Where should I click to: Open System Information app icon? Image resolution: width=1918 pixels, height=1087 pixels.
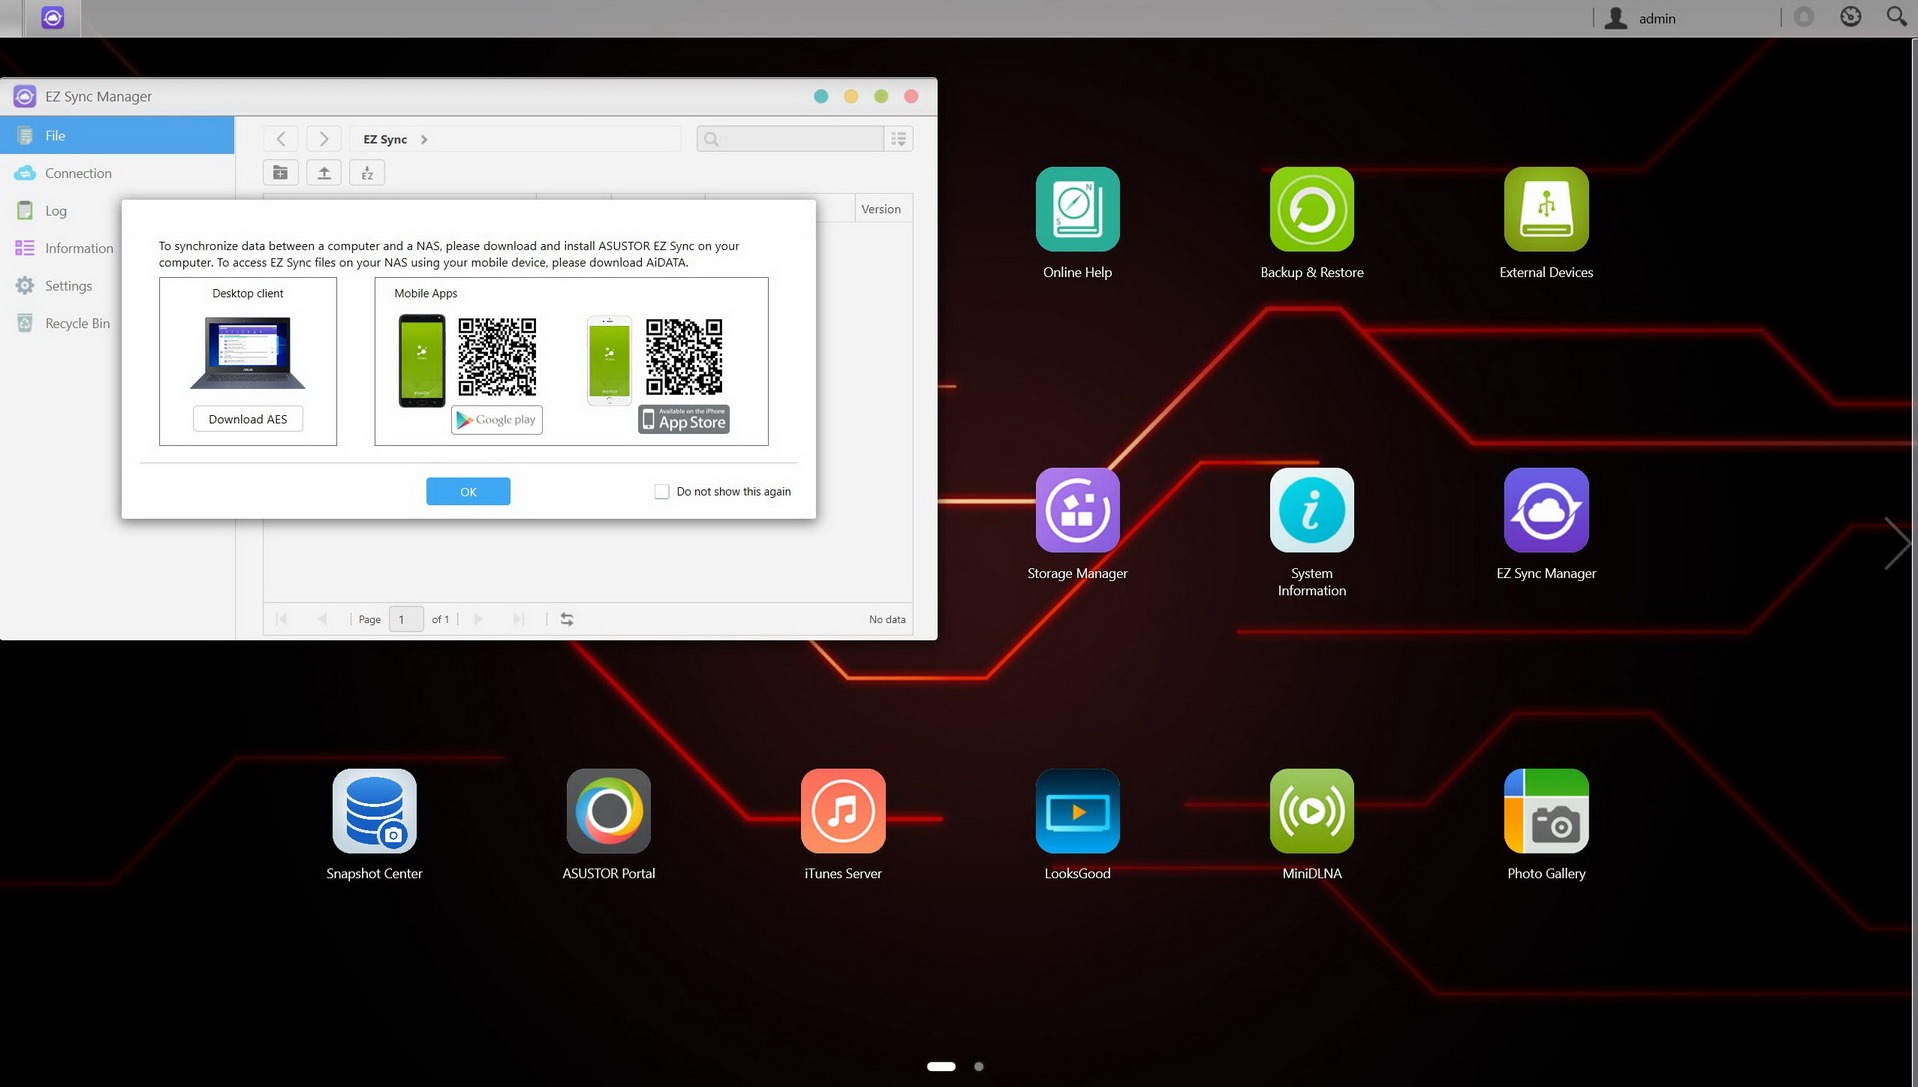coord(1311,510)
